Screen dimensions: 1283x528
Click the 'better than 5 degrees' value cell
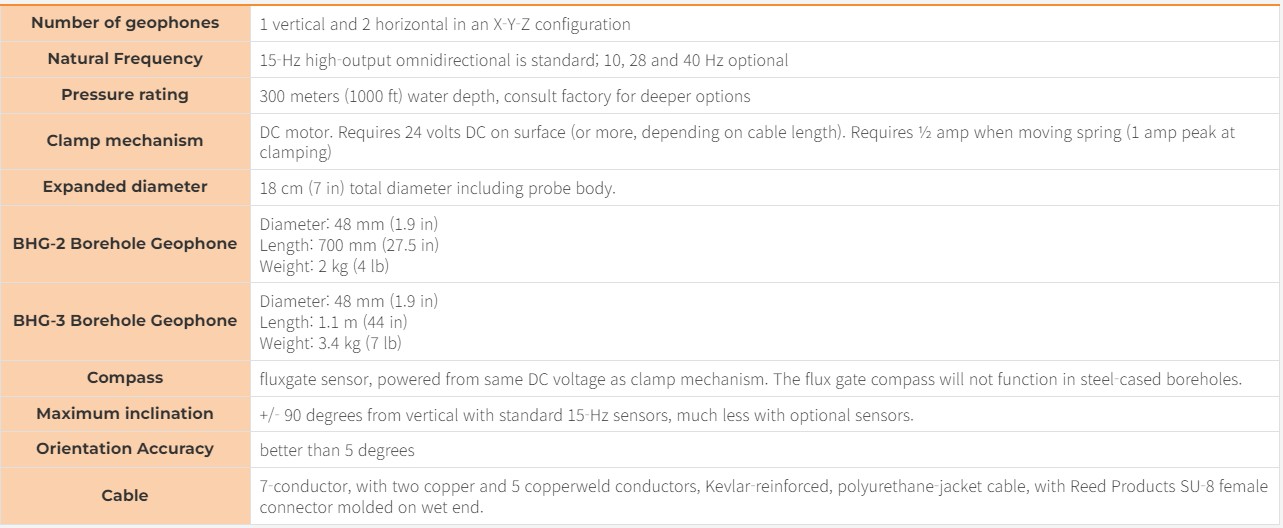[x=766, y=450]
